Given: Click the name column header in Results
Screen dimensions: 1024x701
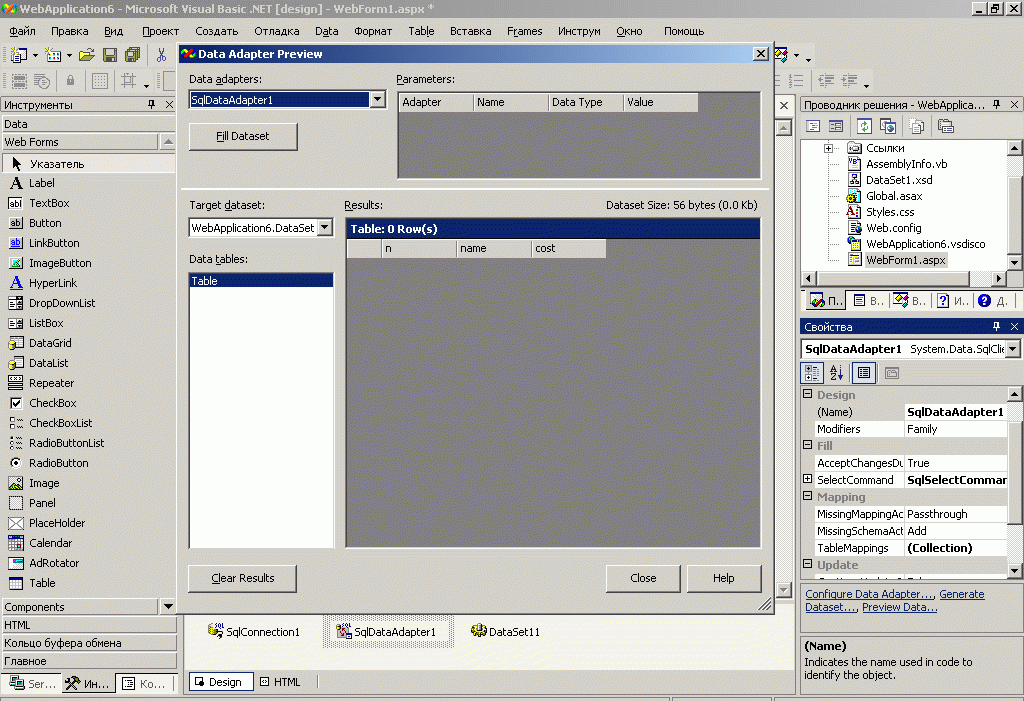Looking at the screenshot, I should point(494,248).
